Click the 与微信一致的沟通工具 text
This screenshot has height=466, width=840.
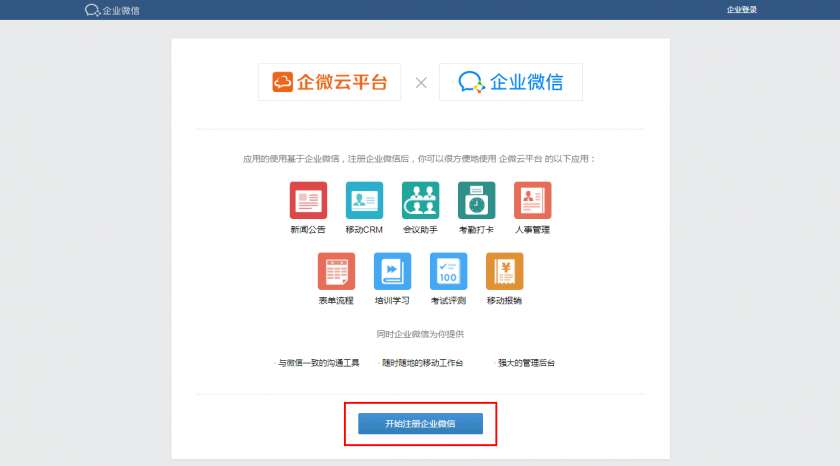[318, 363]
